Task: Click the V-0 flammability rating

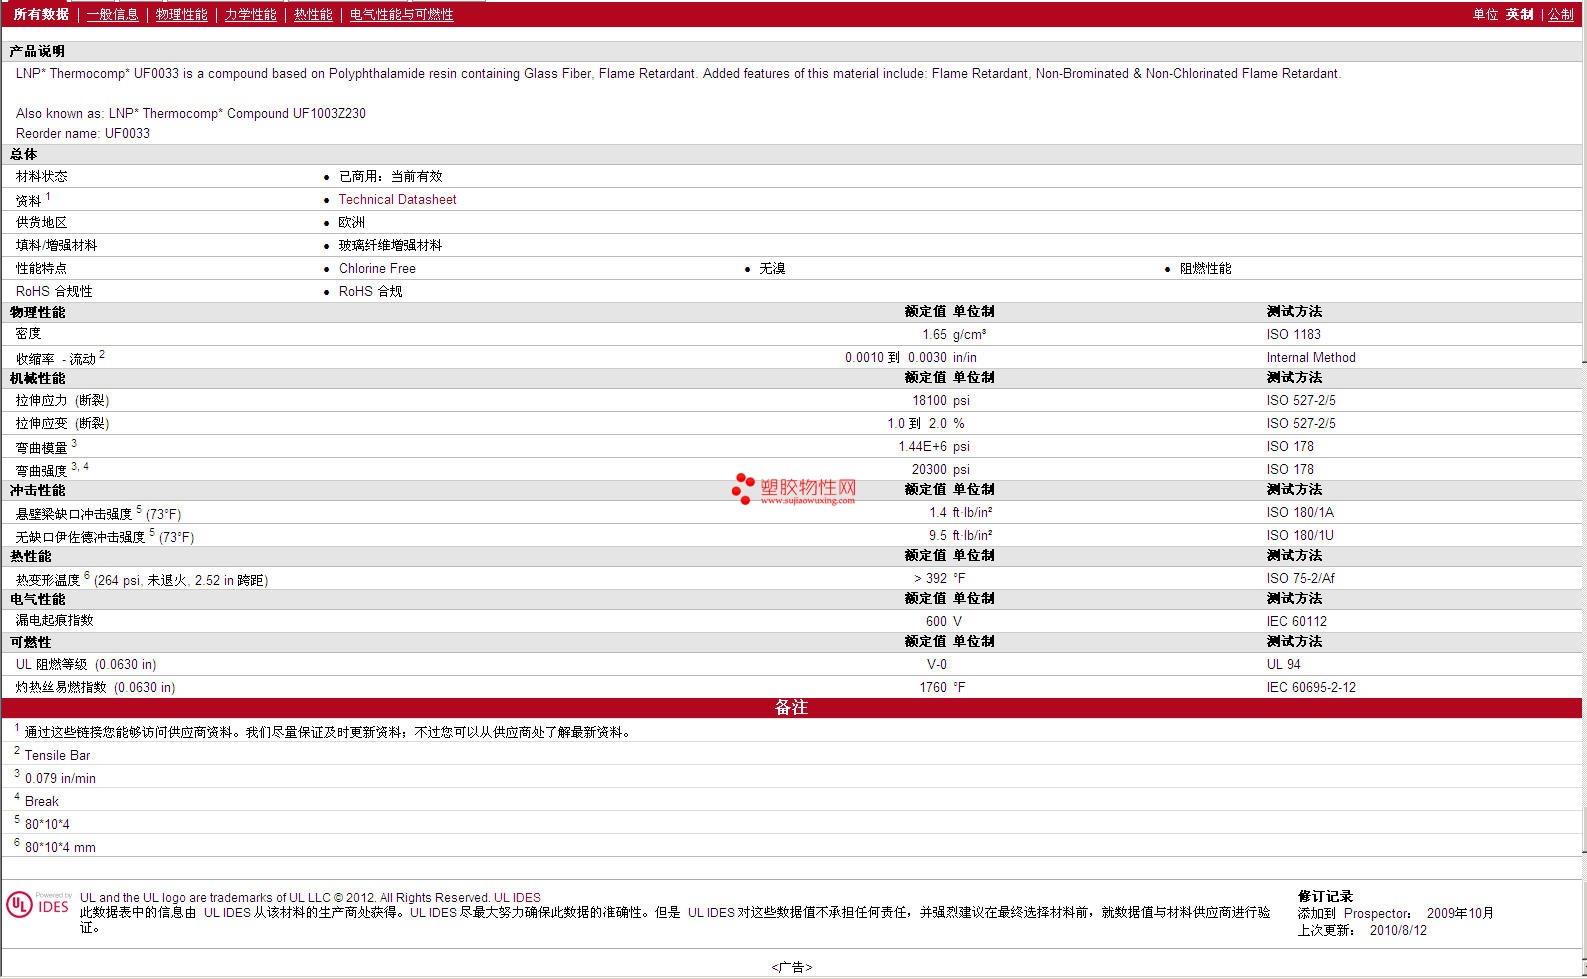Action: point(937,664)
